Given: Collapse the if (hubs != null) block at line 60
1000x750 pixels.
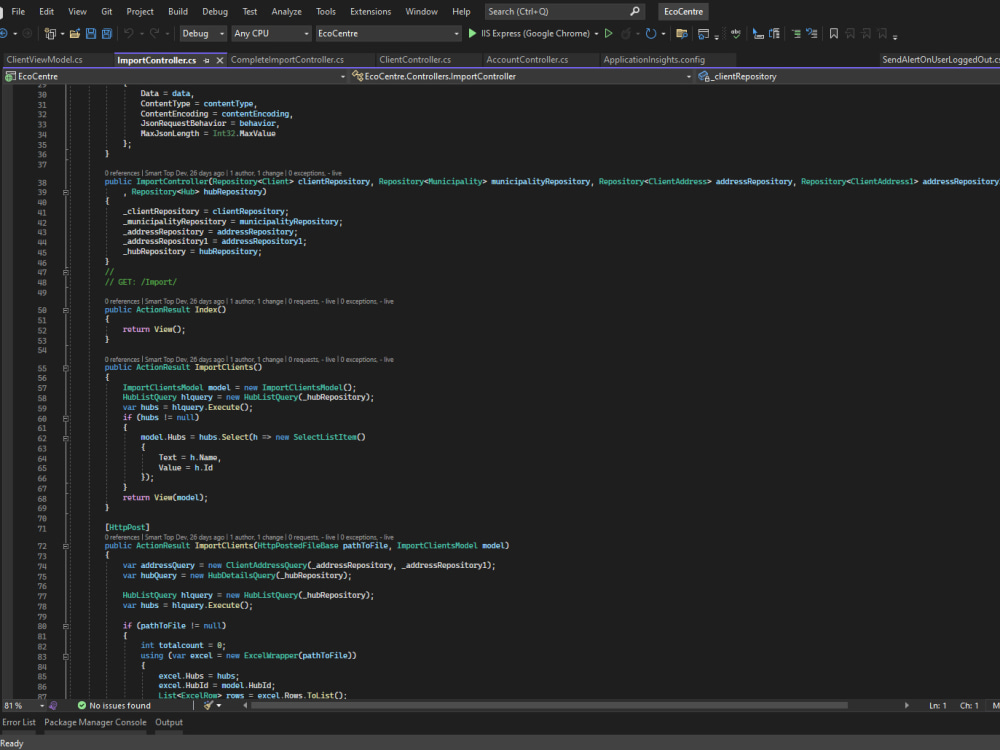Looking at the screenshot, I should coord(66,418).
